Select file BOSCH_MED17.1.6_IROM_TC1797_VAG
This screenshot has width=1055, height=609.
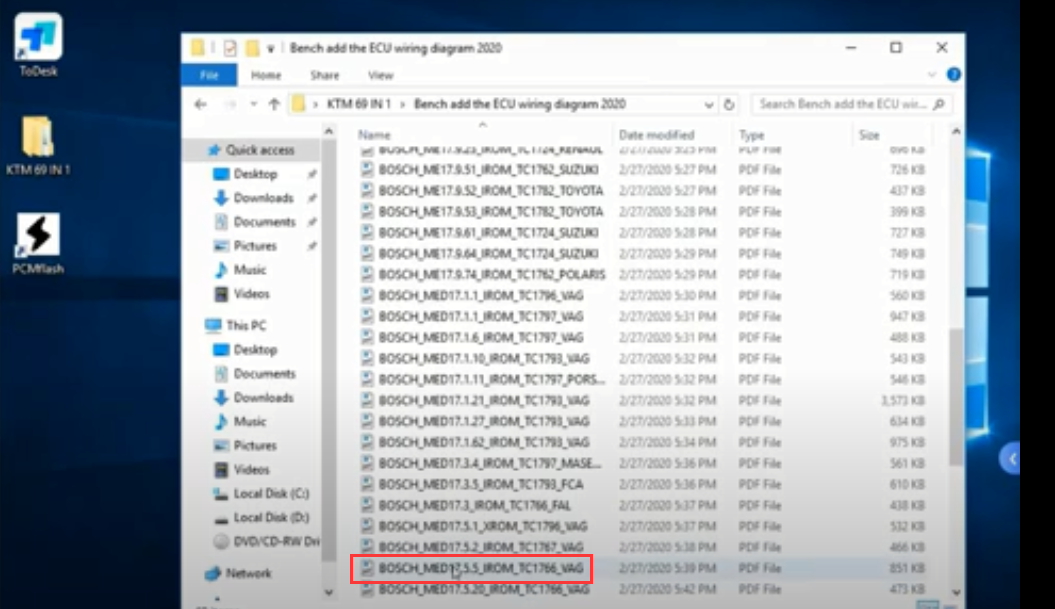pyautogui.click(x=481, y=337)
